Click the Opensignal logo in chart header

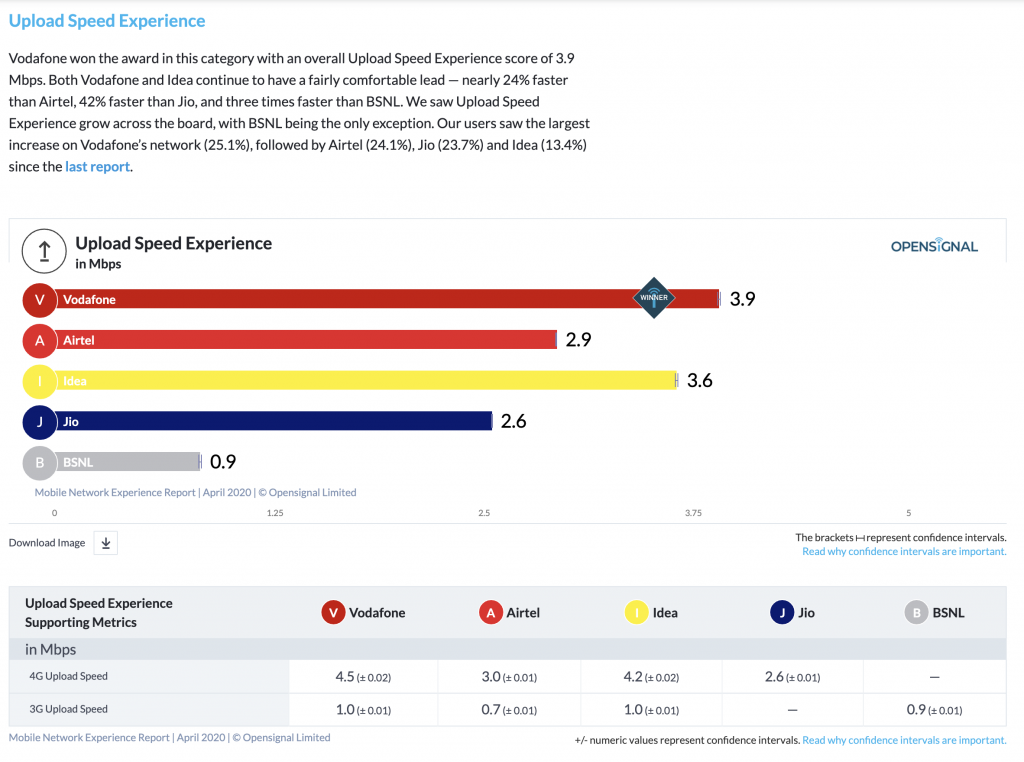pos(935,246)
